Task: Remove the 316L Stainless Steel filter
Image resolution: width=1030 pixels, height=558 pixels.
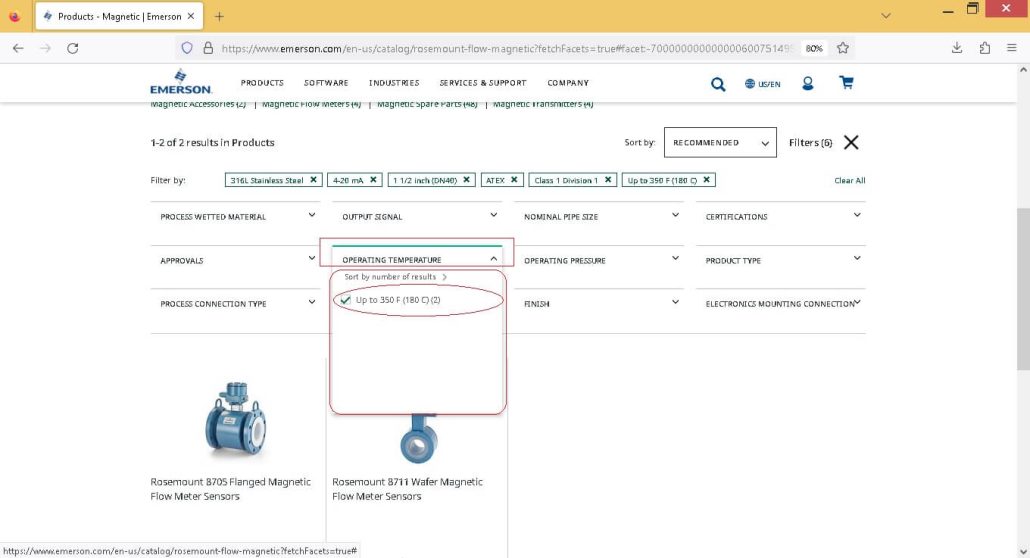Action: 313,179
